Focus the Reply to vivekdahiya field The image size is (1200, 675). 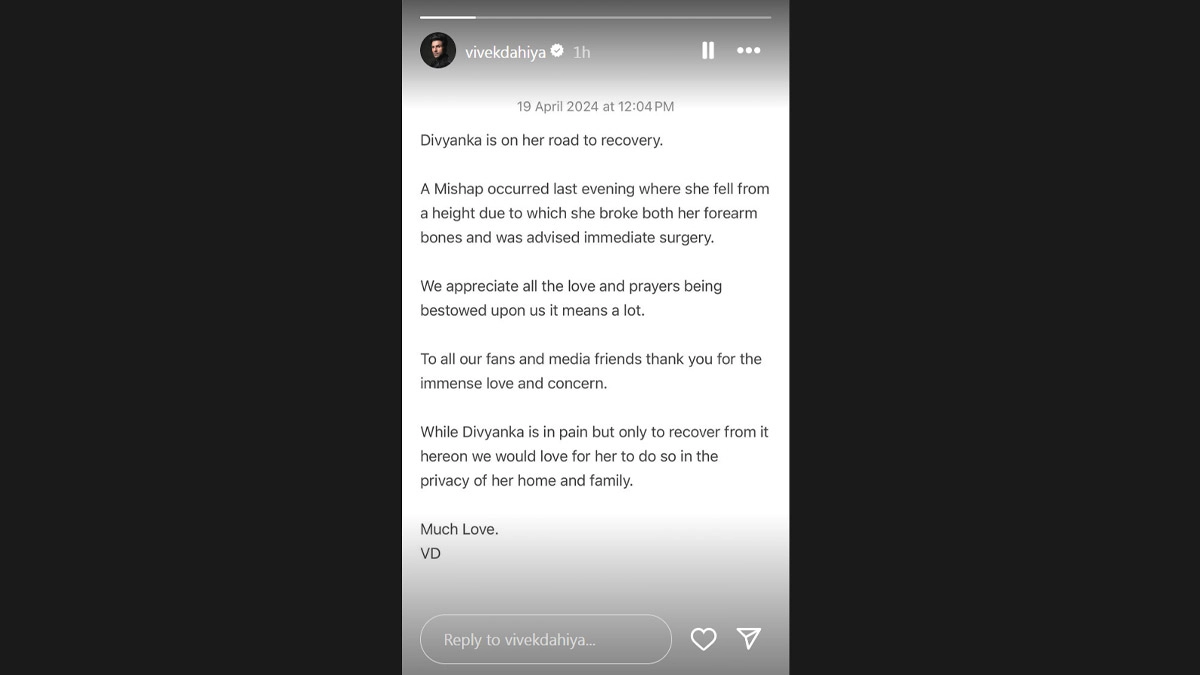tap(545, 640)
